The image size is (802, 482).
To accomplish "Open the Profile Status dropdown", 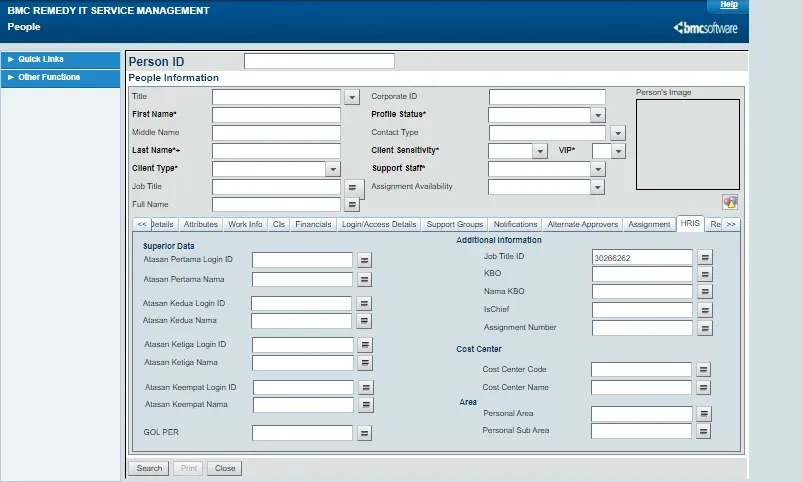I will (x=598, y=115).
